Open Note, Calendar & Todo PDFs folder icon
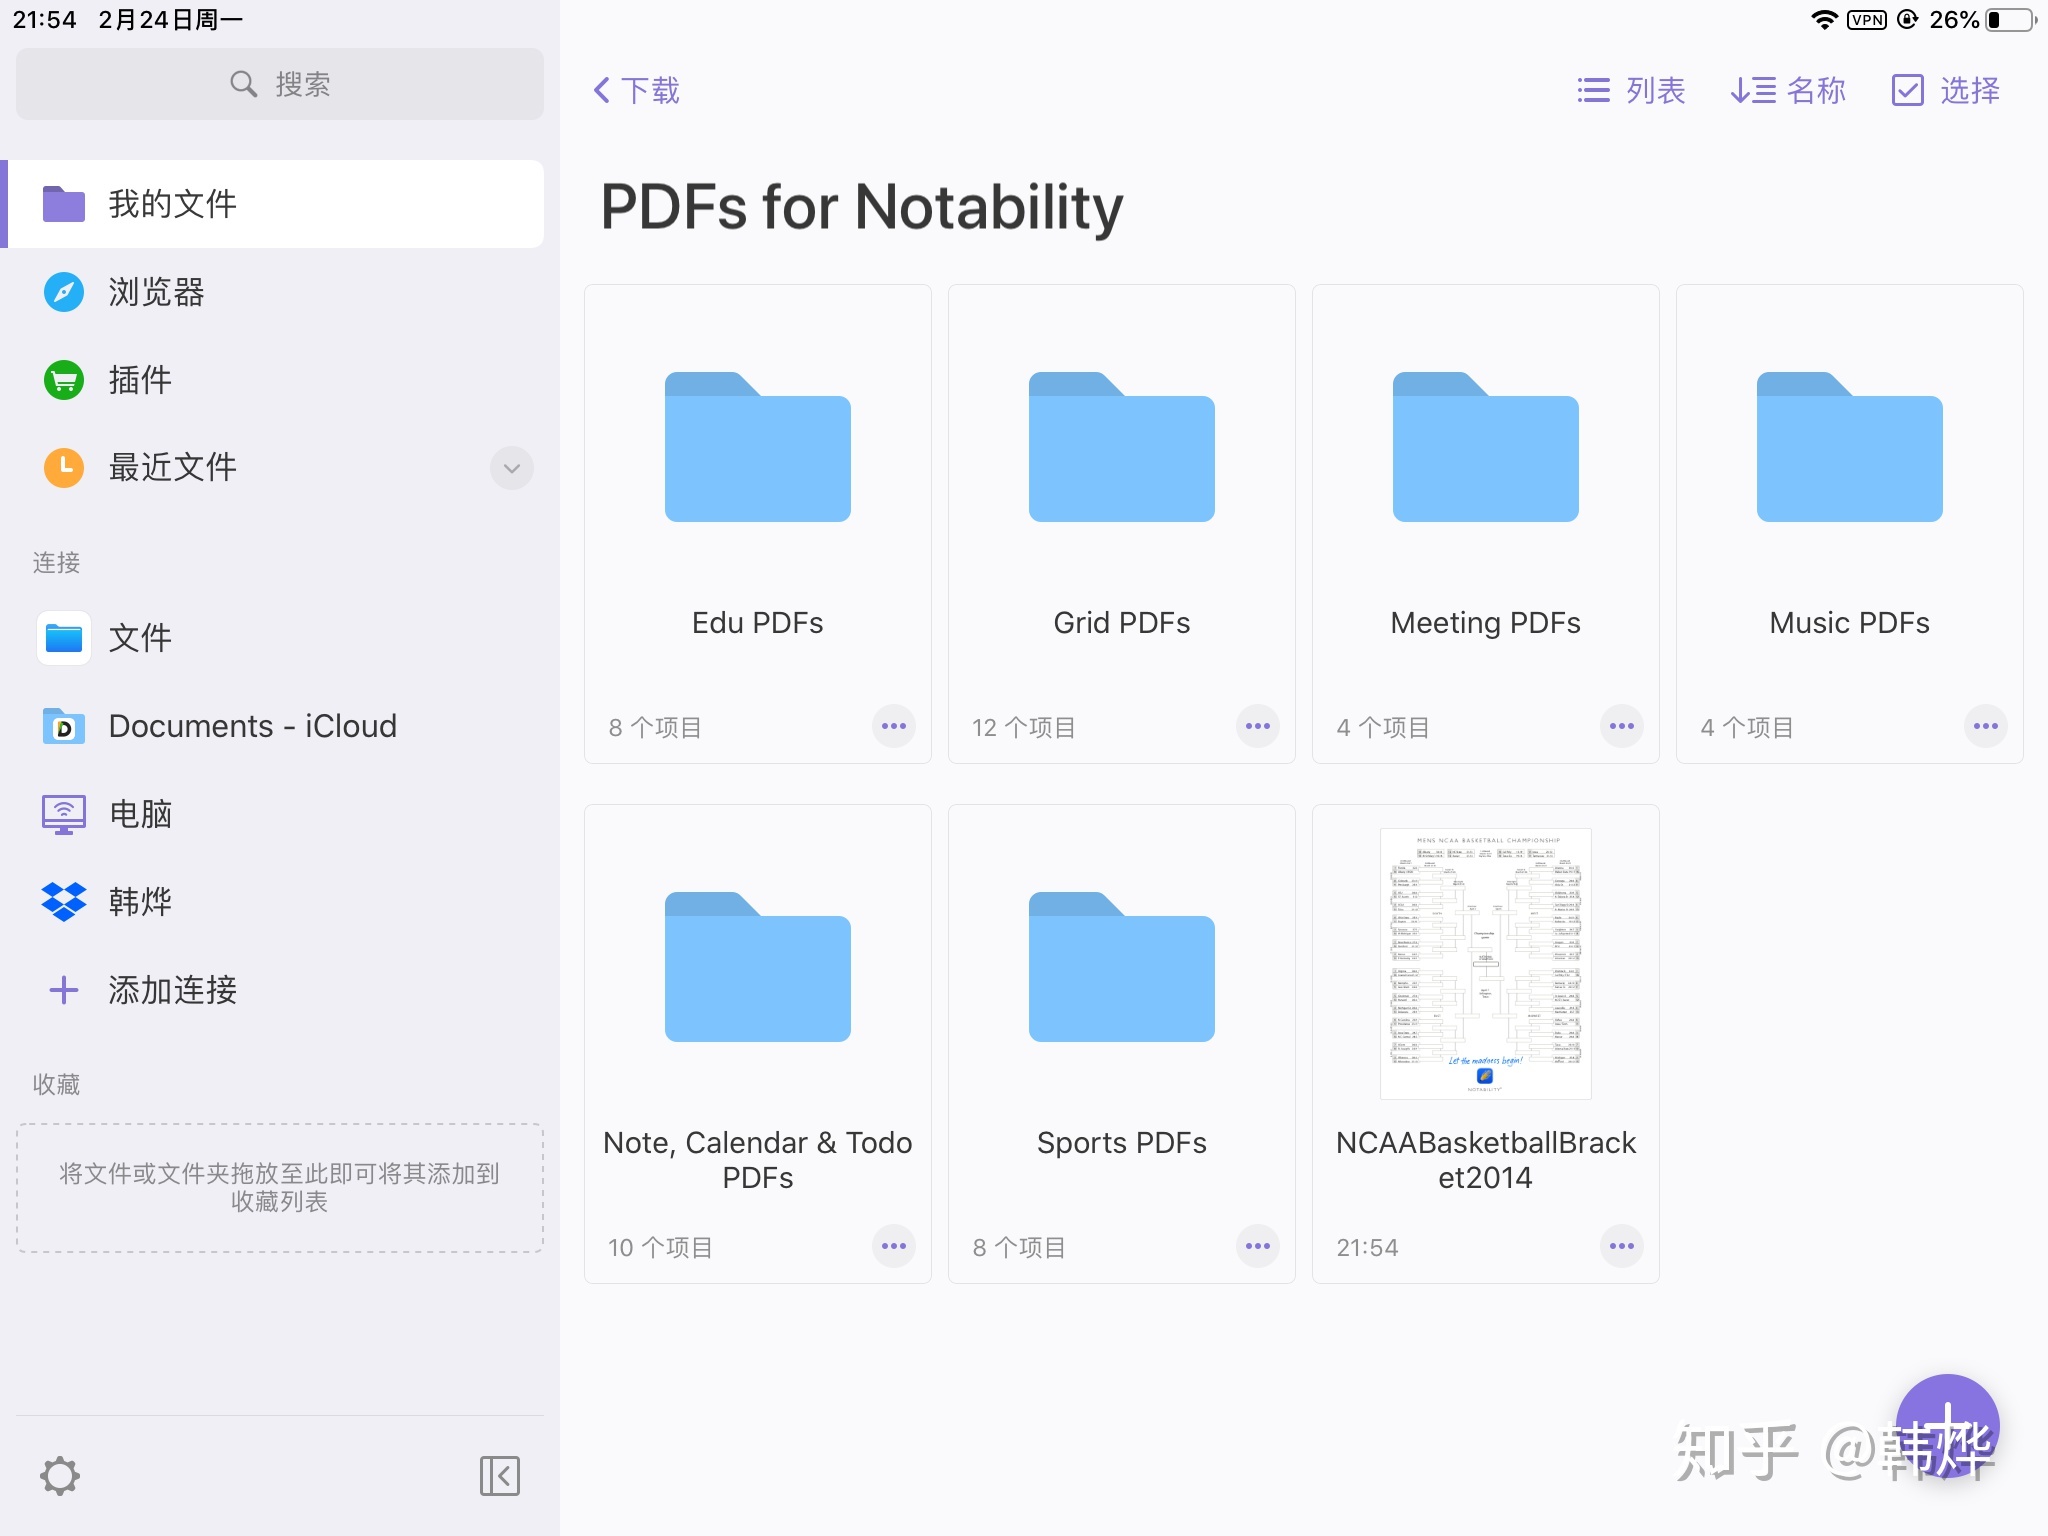 (x=758, y=967)
